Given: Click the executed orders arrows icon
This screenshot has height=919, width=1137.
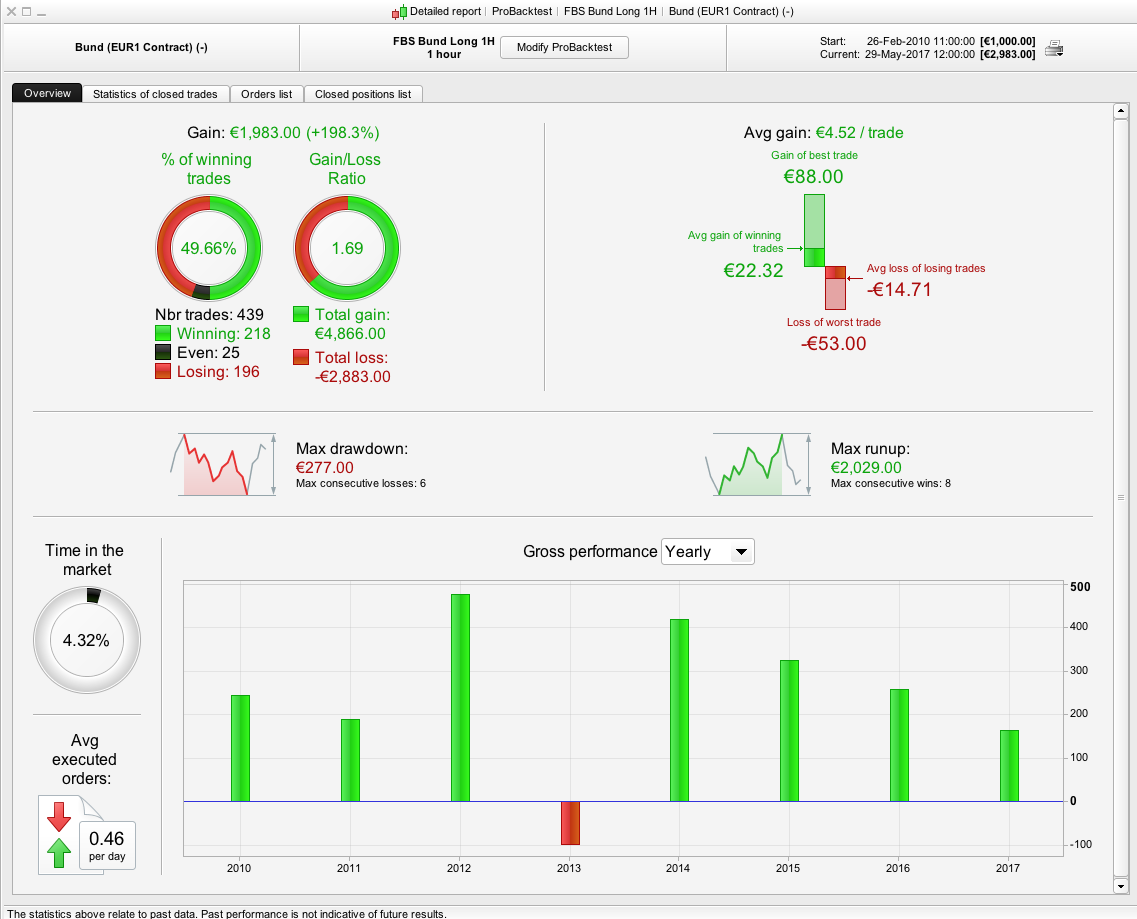Looking at the screenshot, I should (x=59, y=834).
